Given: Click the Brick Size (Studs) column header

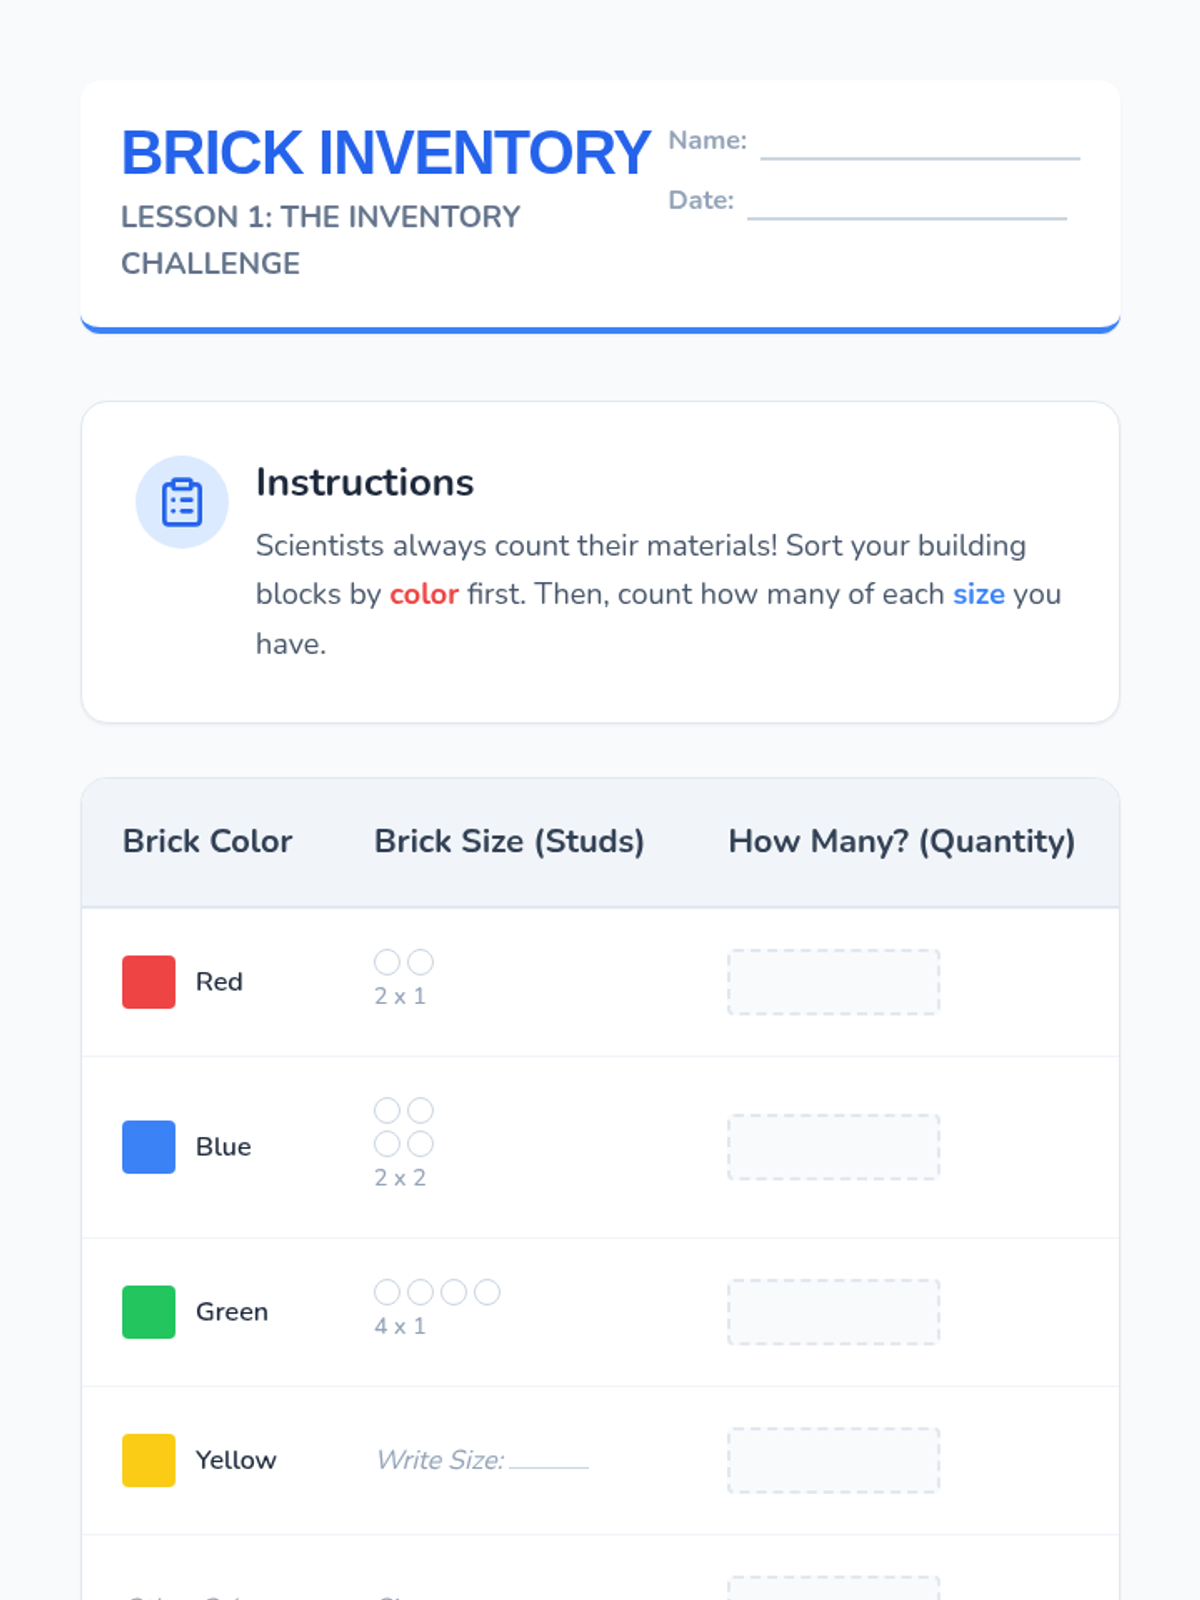Looking at the screenshot, I should click(509, 842).
